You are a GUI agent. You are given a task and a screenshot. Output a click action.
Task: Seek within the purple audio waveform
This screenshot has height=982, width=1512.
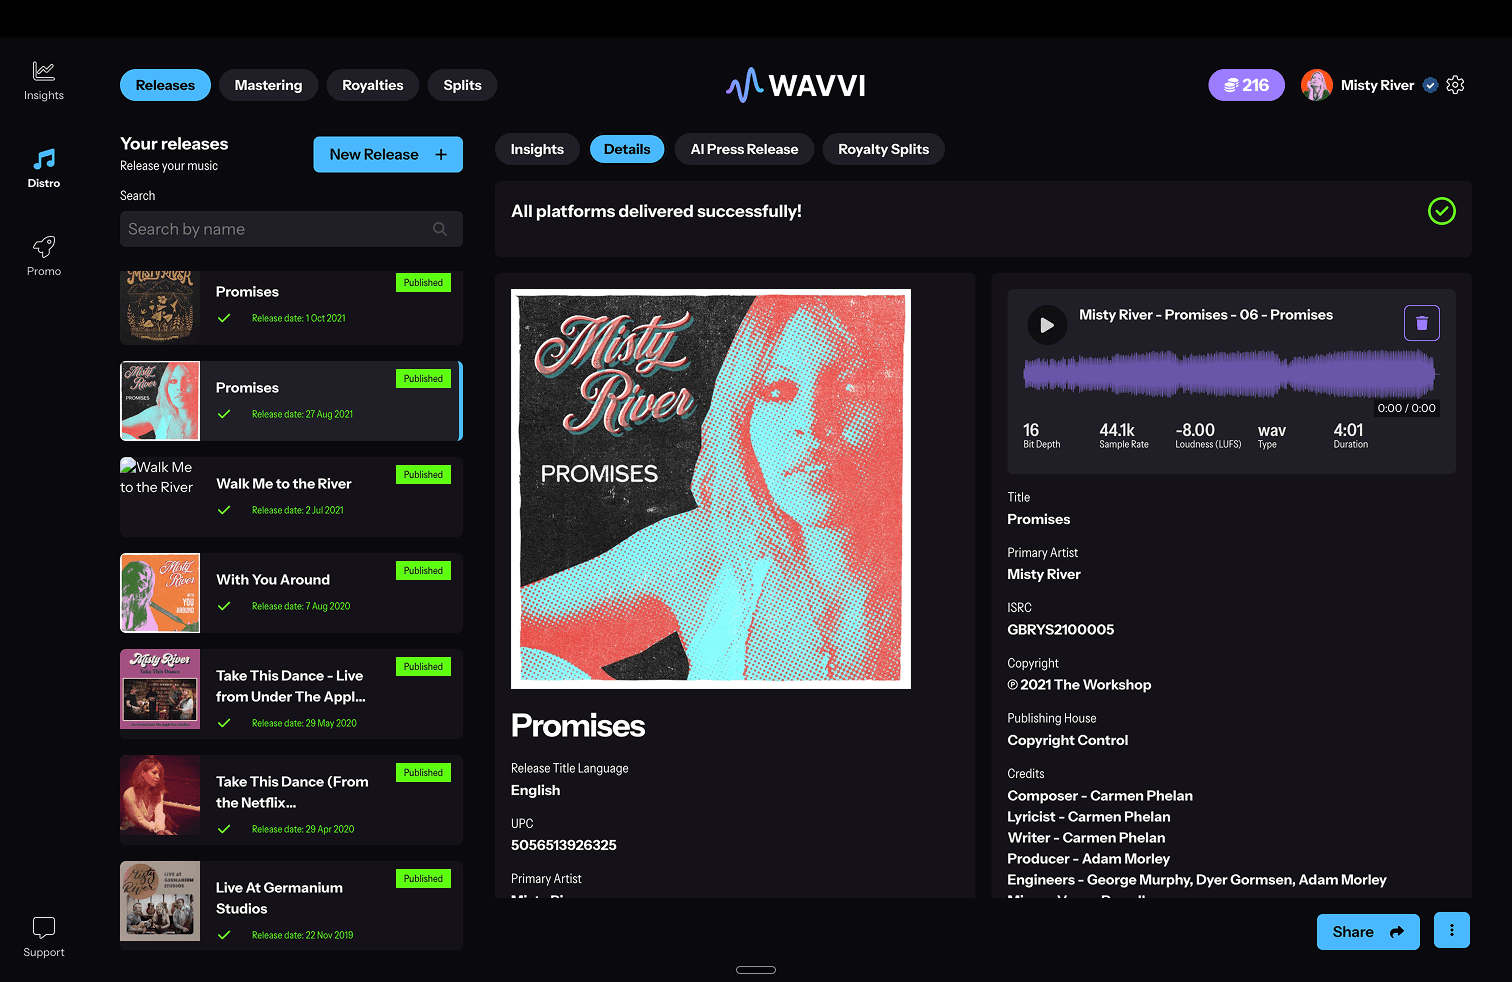1229,374
